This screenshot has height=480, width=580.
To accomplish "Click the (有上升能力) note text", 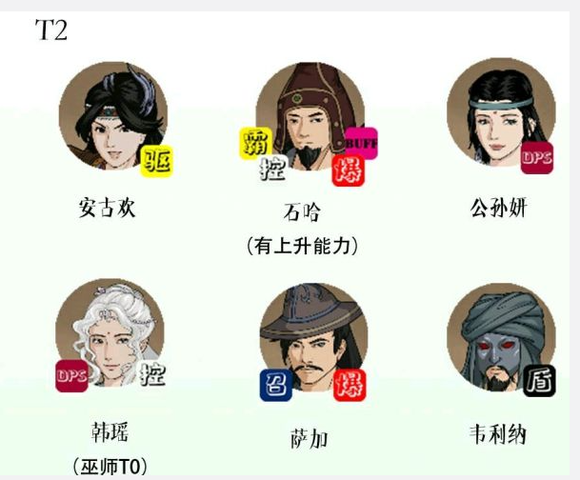I will pos(302,246).
